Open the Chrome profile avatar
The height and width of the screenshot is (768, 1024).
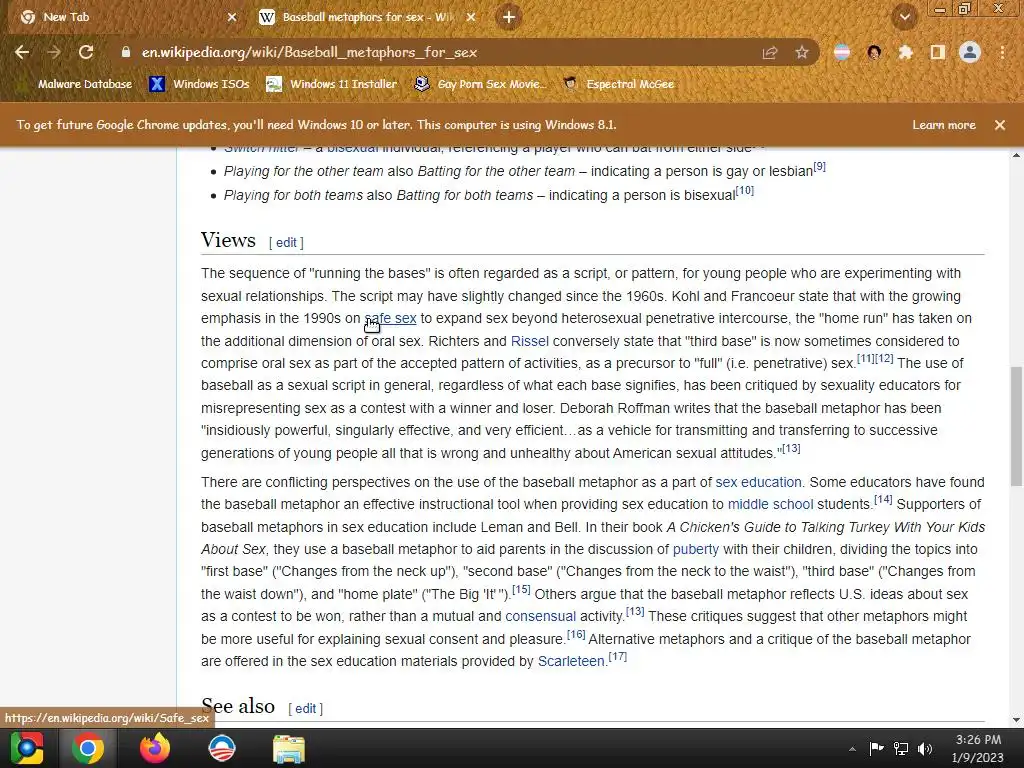click(970, 52)
